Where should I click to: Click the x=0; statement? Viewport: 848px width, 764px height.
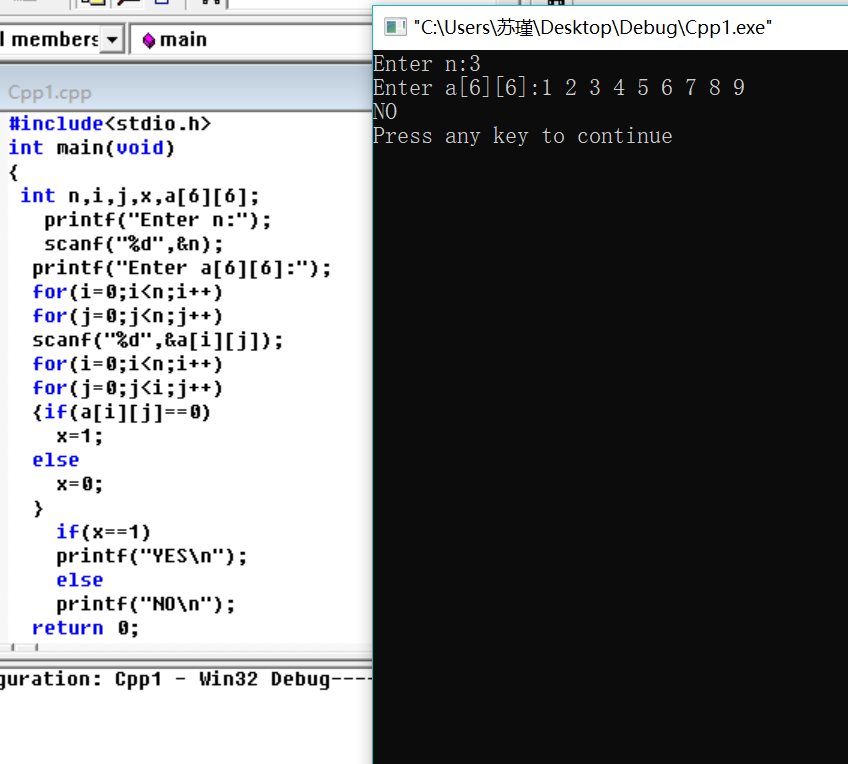pyautogui.click(x=80, y=484)
